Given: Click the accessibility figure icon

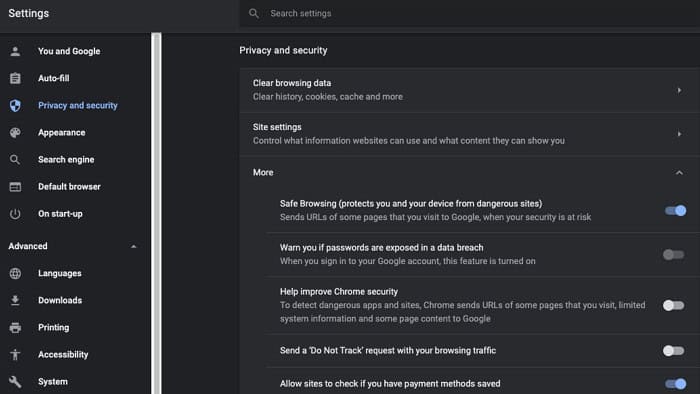Looking at the screenshot, I should point(15,354).
